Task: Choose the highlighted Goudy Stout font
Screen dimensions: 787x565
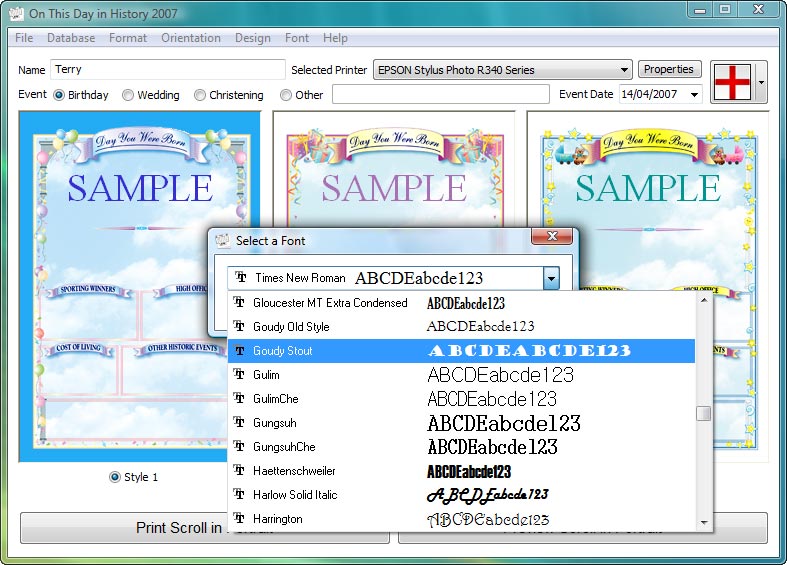Action: click(461, 351)
